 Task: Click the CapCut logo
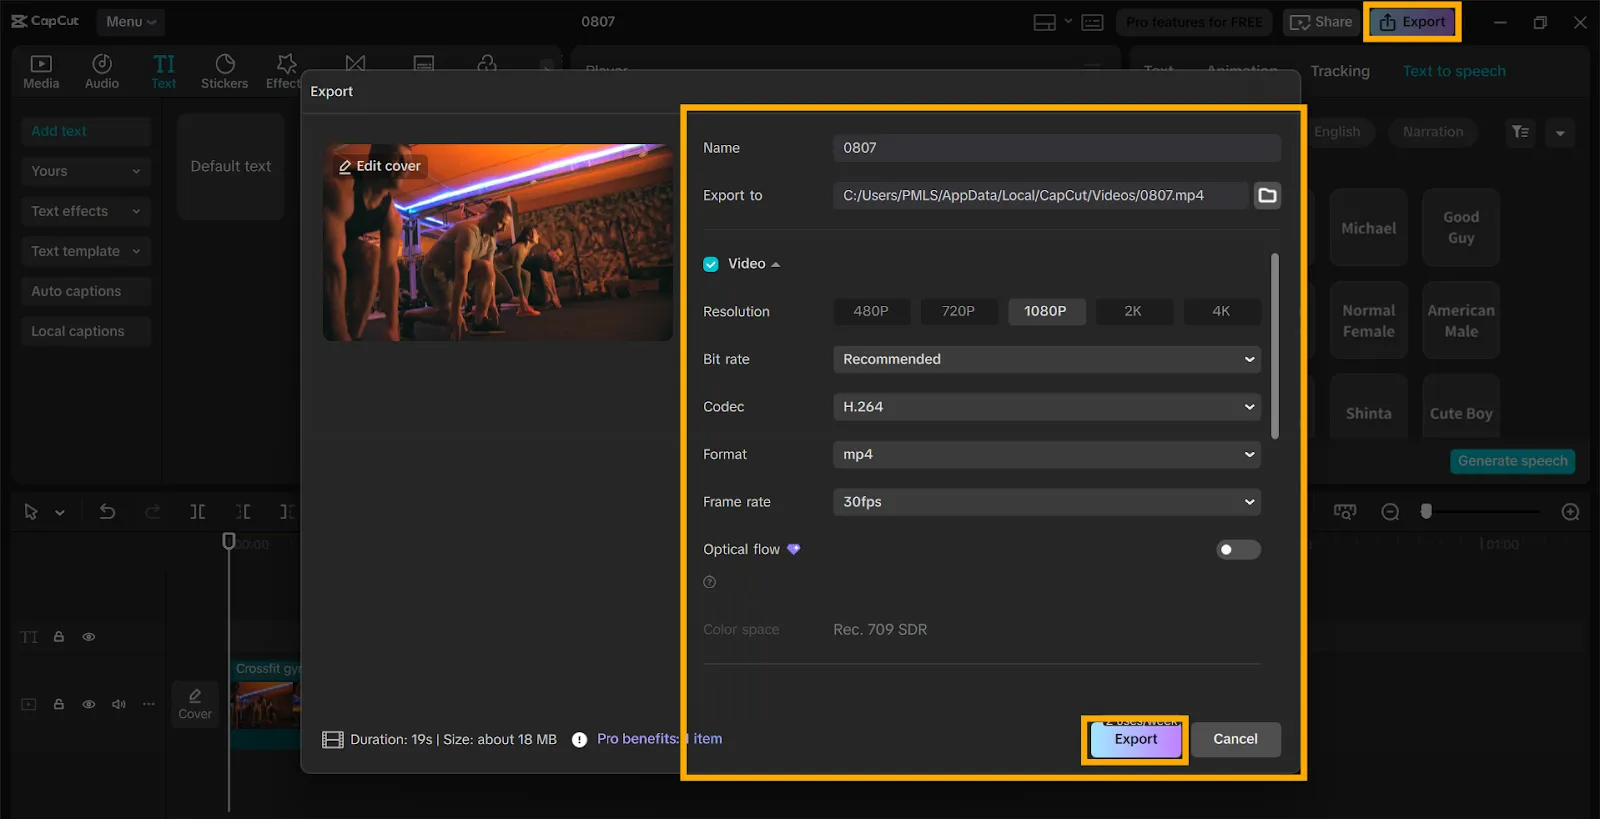click(x=45, y=21)
